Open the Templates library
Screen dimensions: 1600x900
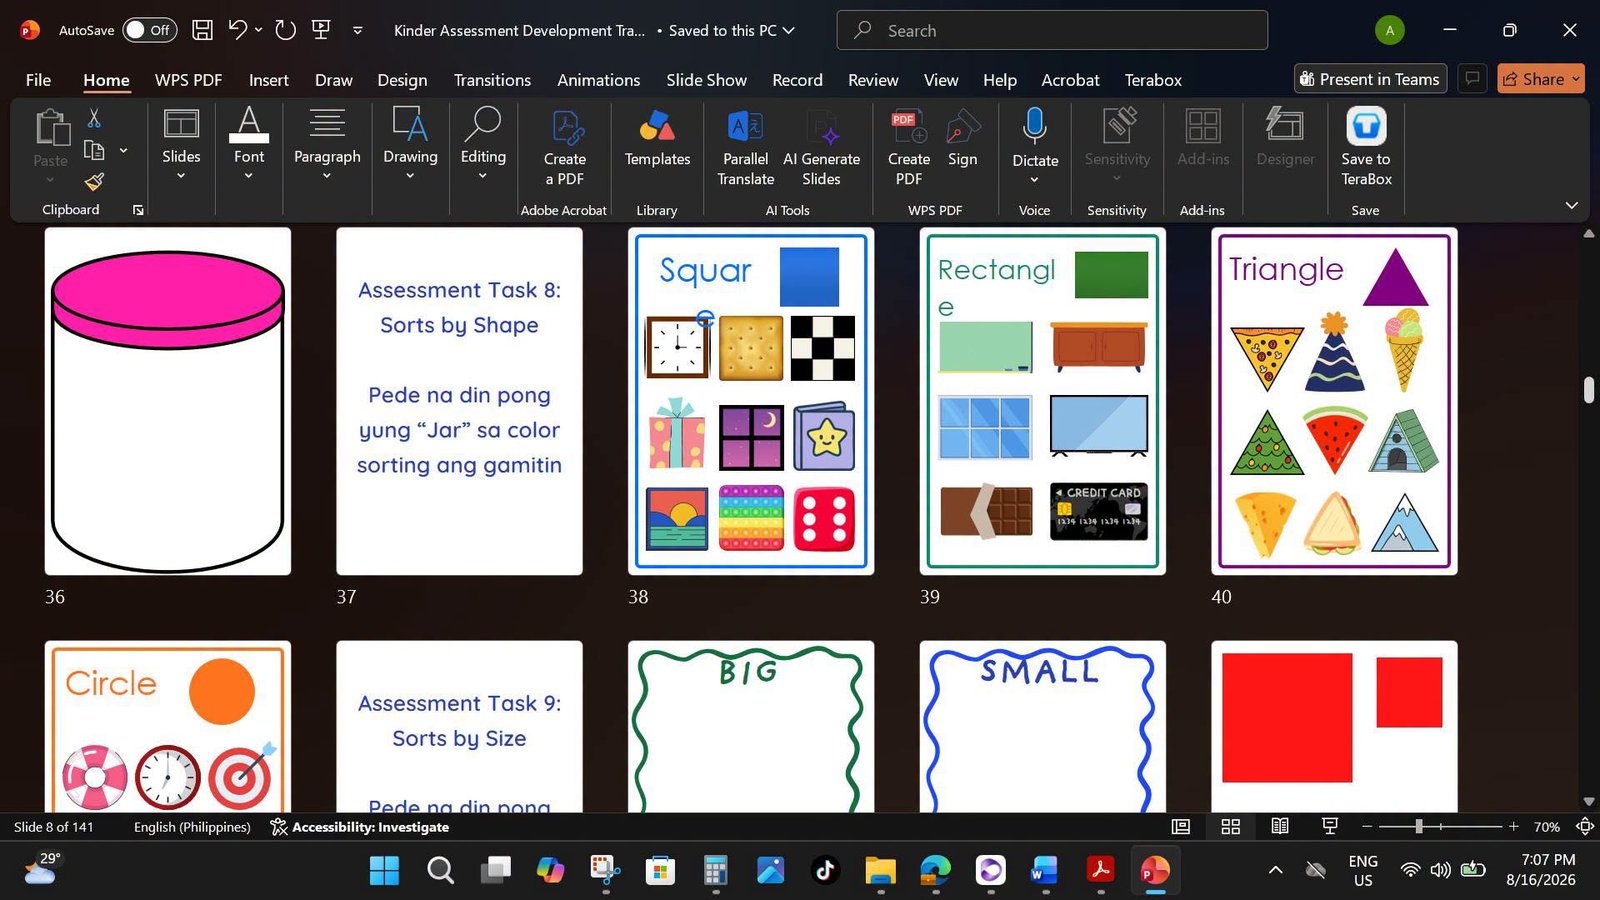click(x=657, y=138)
